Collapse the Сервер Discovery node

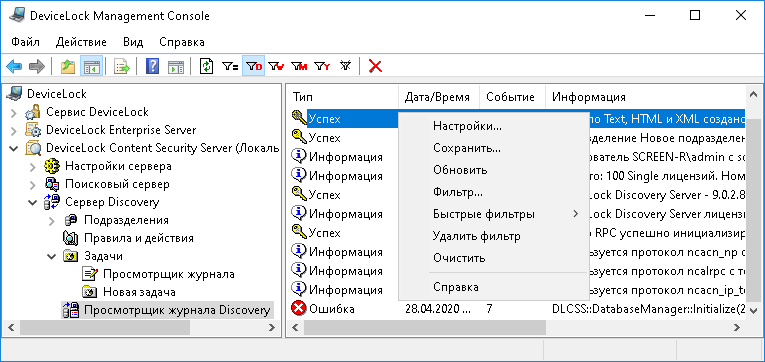32,201
